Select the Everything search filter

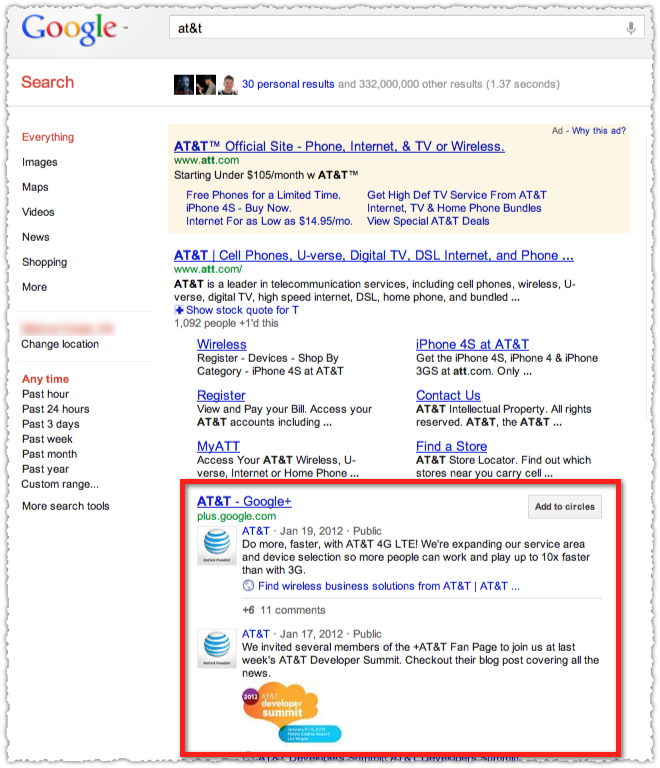(48, 137)
